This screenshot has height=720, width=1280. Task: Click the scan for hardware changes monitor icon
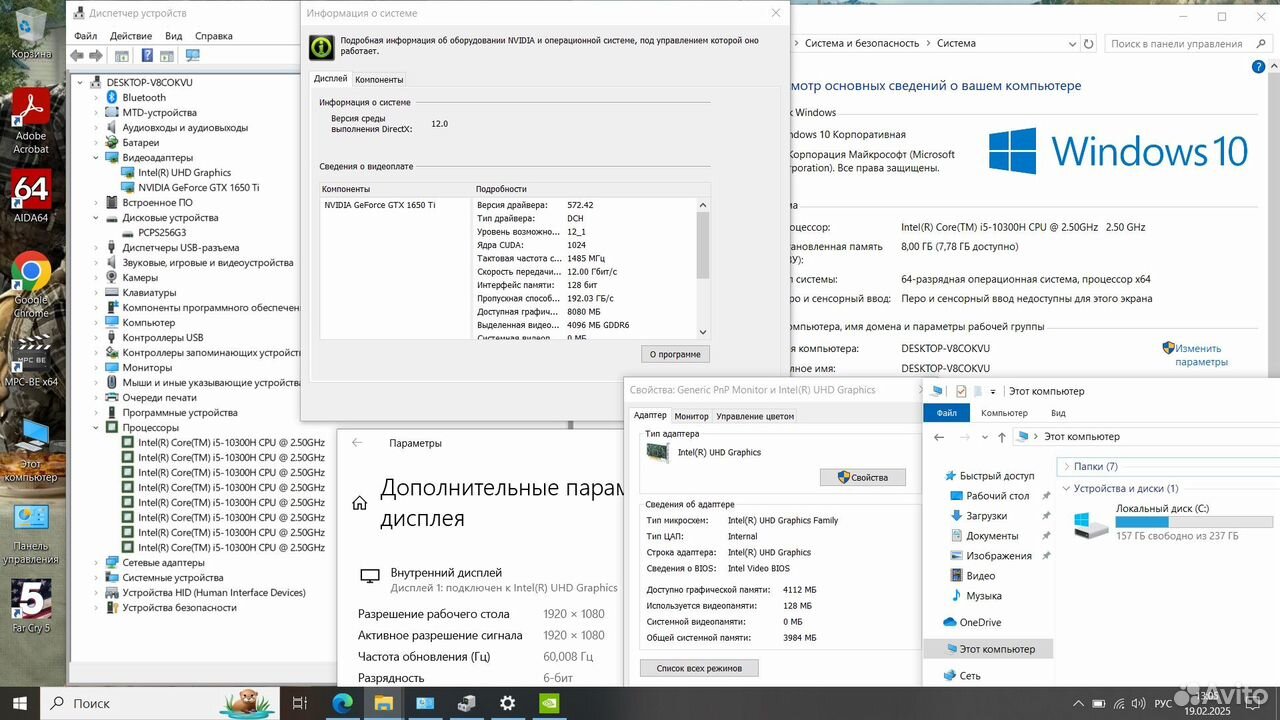point(193,56)
